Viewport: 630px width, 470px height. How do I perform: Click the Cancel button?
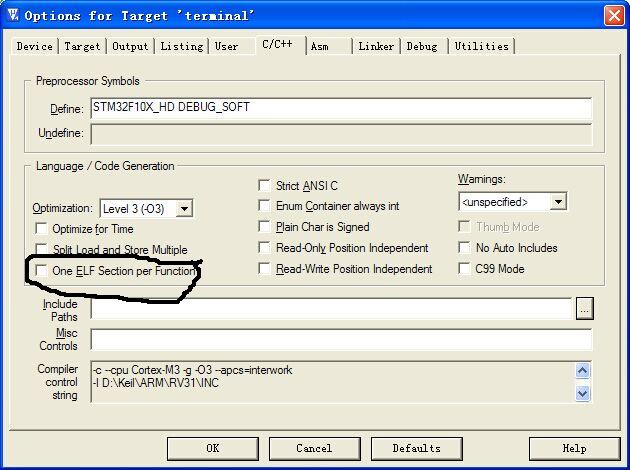pos(314,448)
